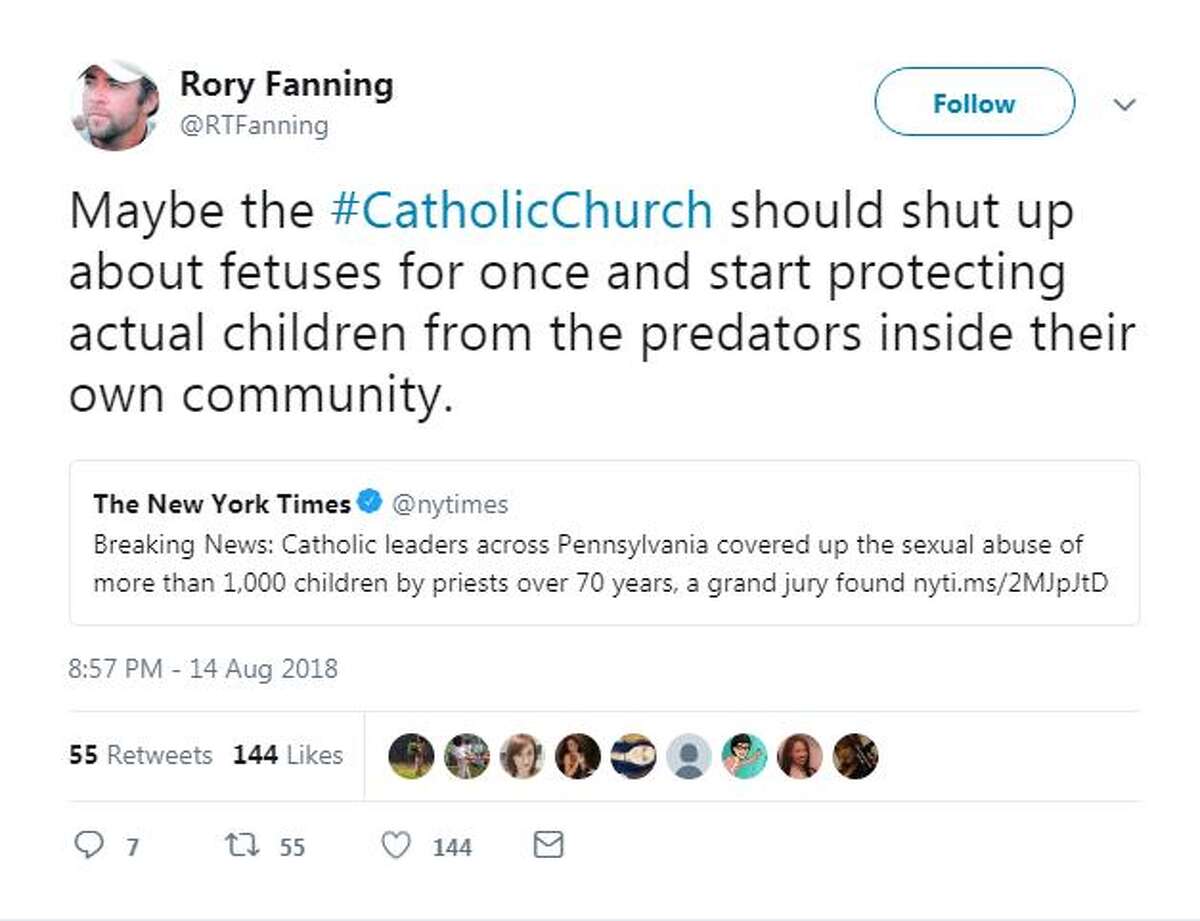Click the anonymous default avatar among the likers
Screen dimensions: 1200x921
688,757
